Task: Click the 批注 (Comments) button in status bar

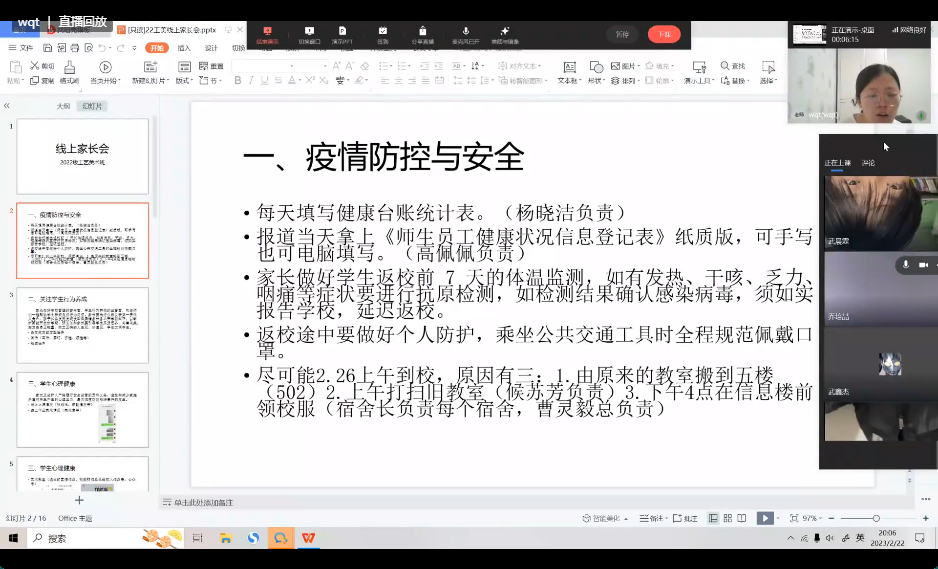Action: pyautogui.click(x=686, y=518)
